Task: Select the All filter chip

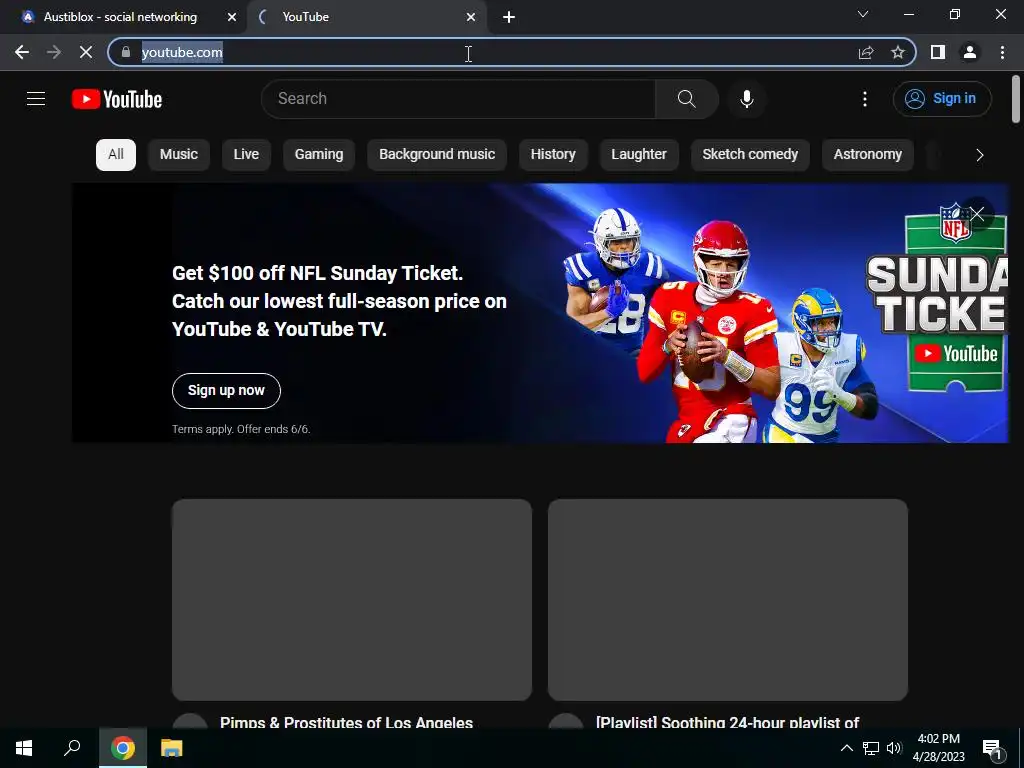Action: 116,155
